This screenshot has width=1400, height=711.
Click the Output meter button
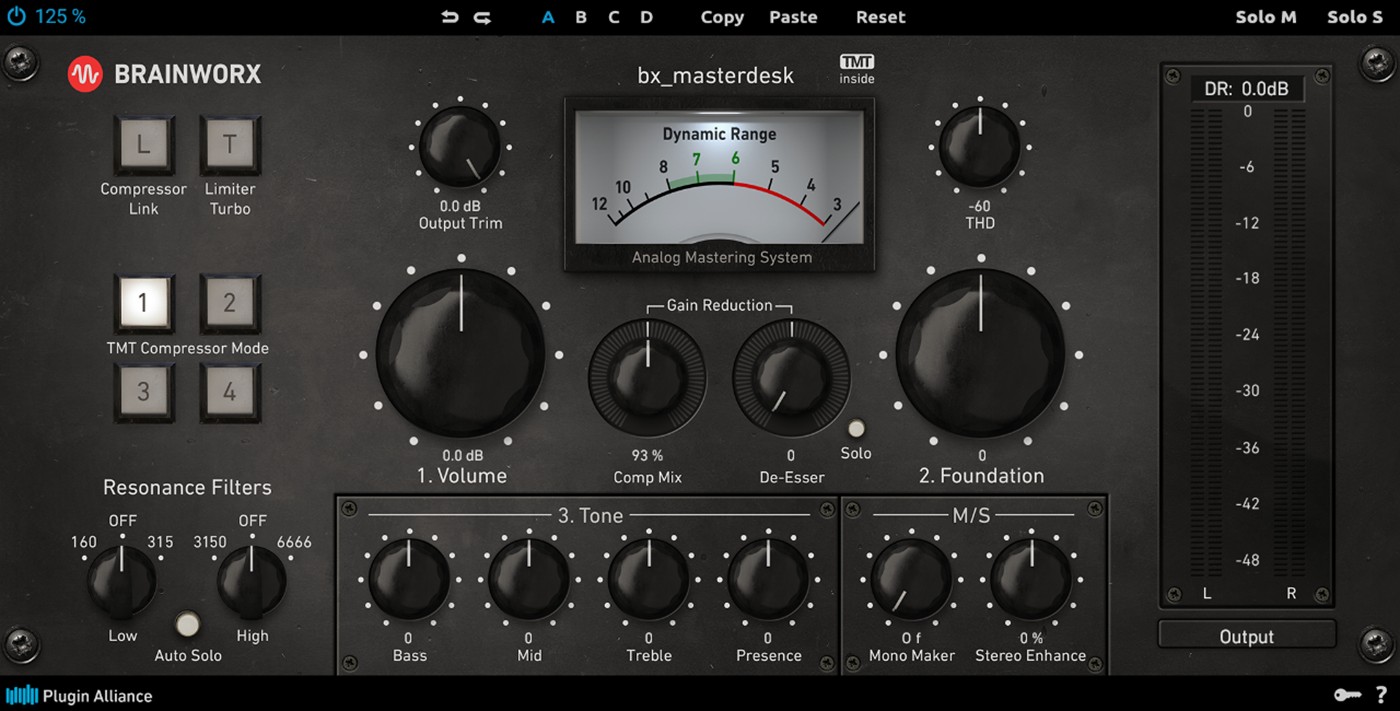(1247, 636)
